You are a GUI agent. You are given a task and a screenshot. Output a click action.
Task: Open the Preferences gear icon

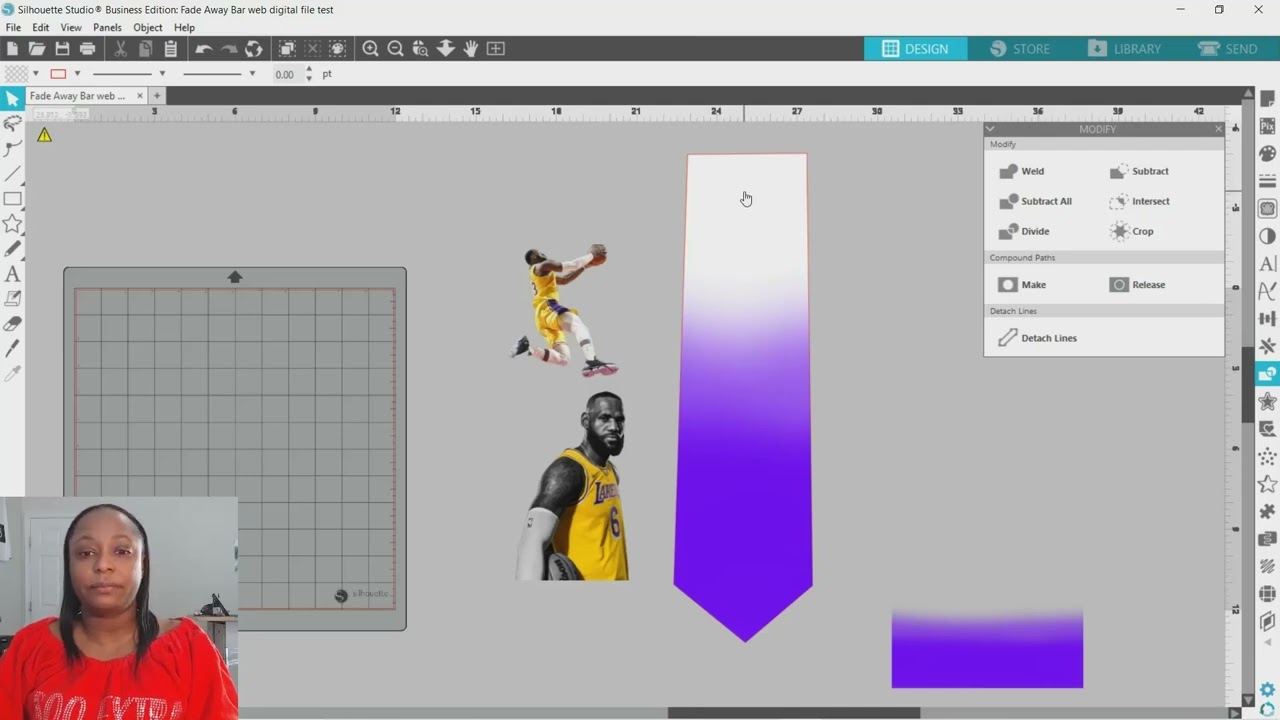pyautogui.click(x=1268, y=691)
